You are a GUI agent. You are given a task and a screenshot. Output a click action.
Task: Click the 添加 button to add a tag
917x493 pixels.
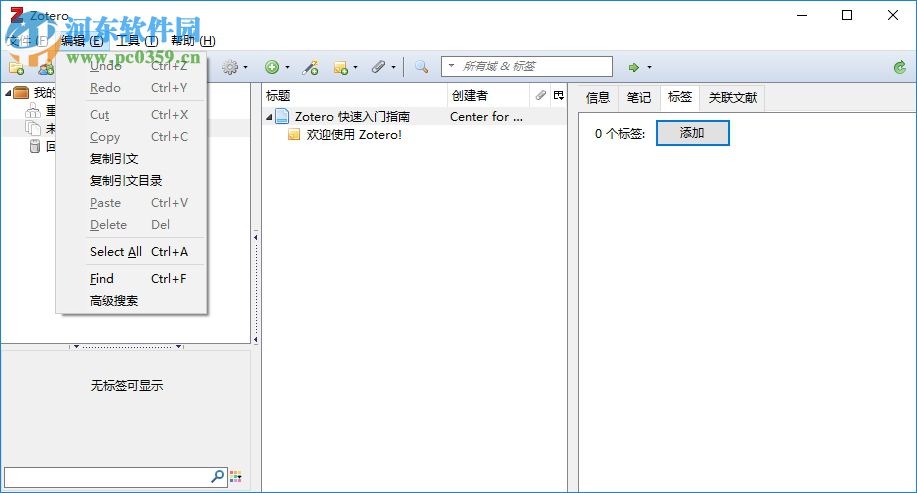[x=692, y=133]
